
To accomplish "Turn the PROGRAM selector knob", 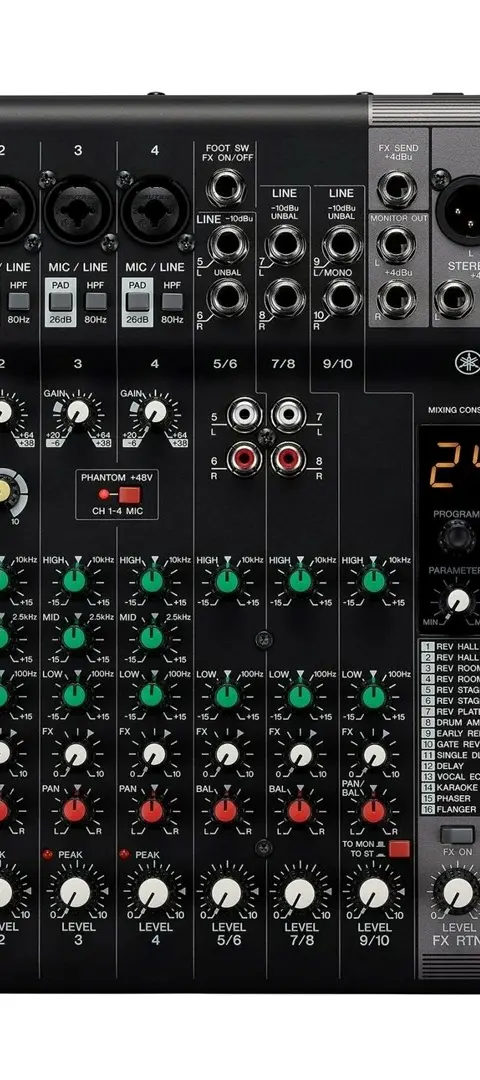I will click(456, 536).
